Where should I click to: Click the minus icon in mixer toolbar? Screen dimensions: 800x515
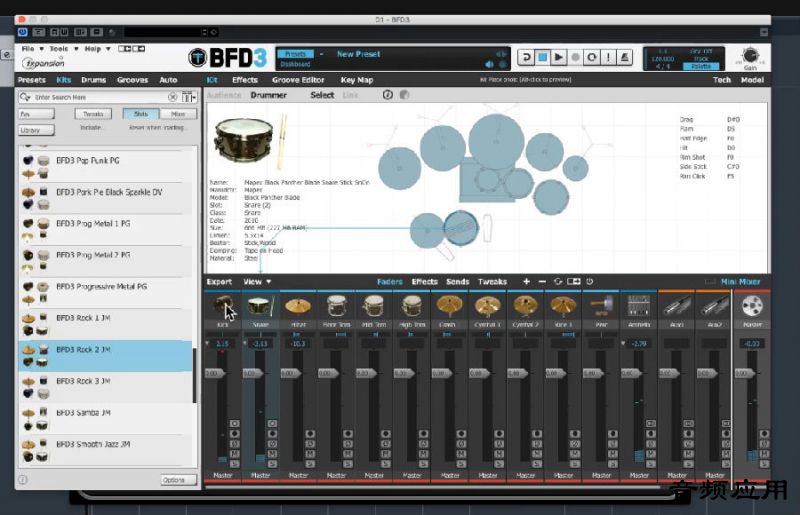click(542, 281)
